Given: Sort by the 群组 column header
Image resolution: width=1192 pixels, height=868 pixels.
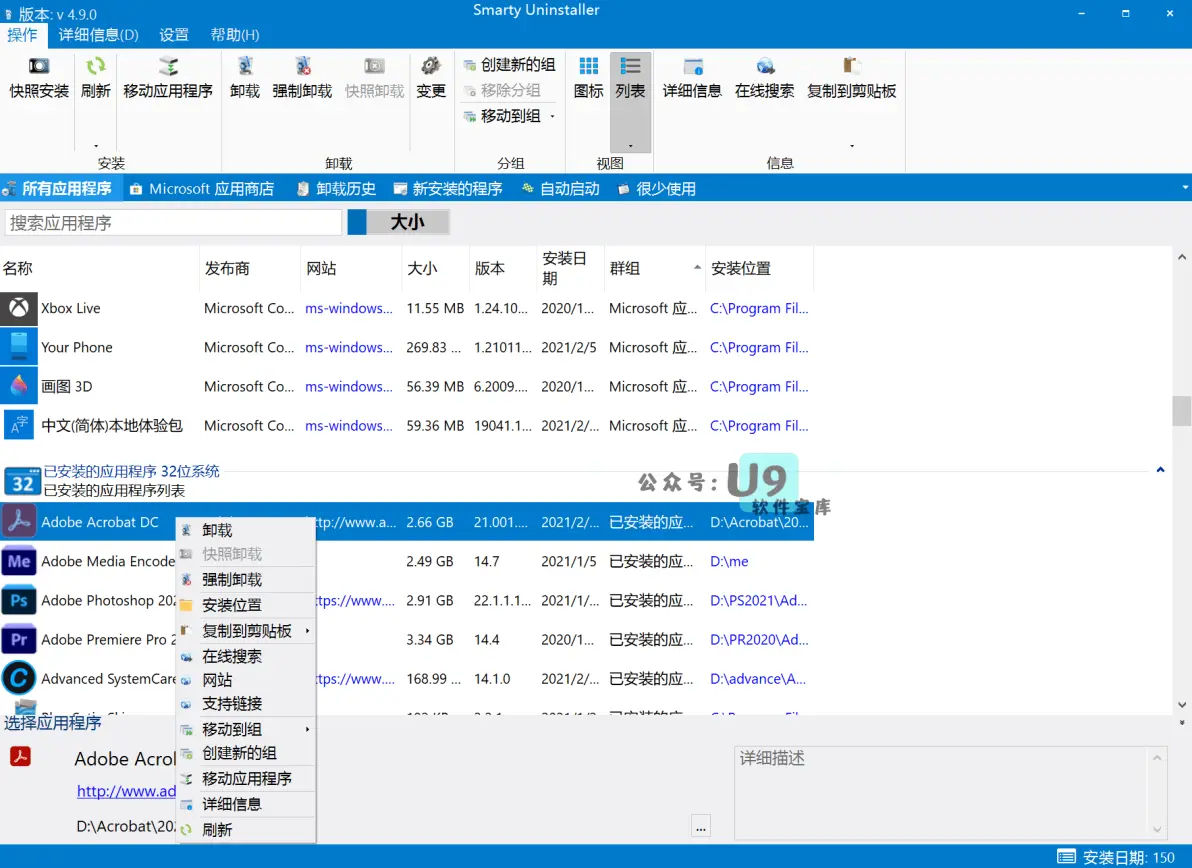Looking at the screenshot, I should tap(655, 268).
